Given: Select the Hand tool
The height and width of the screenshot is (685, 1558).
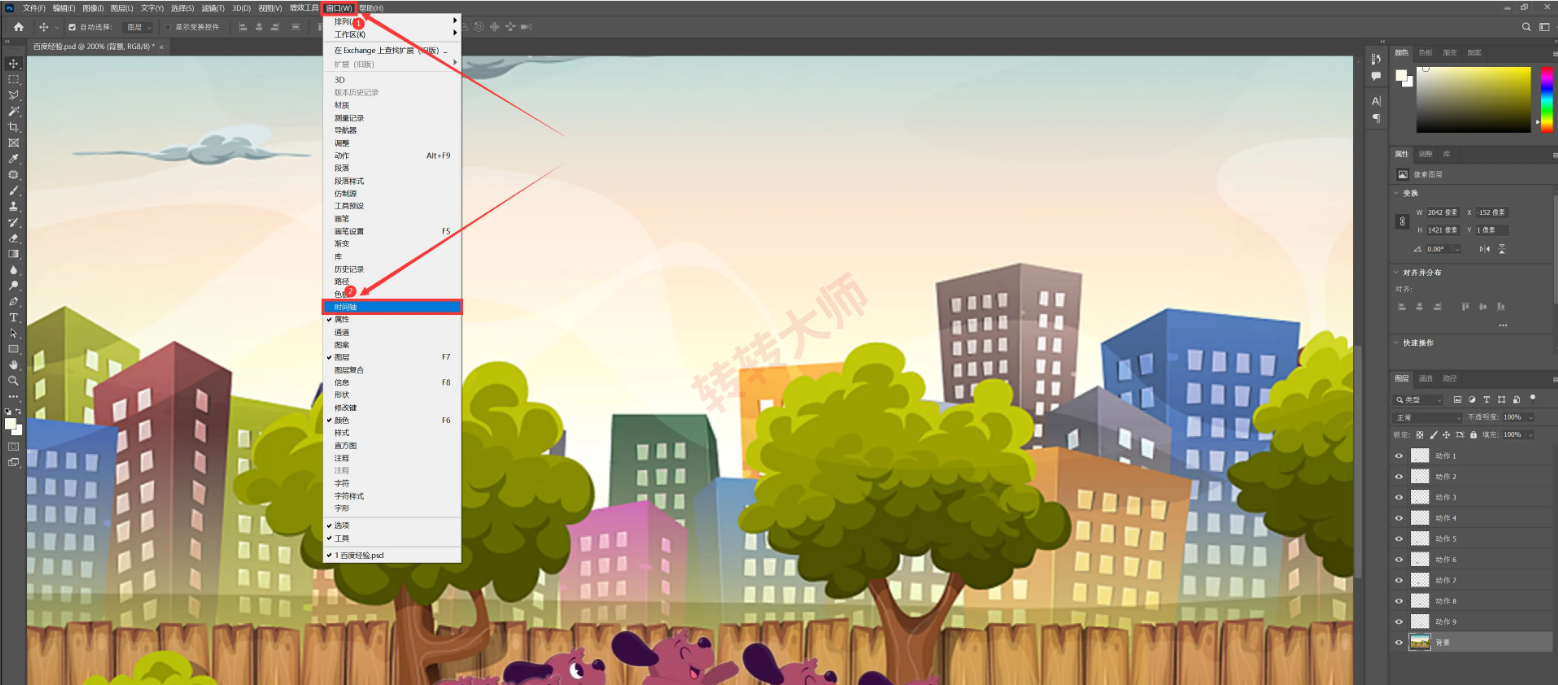Looking at the screenshot, I should (14, 365).
